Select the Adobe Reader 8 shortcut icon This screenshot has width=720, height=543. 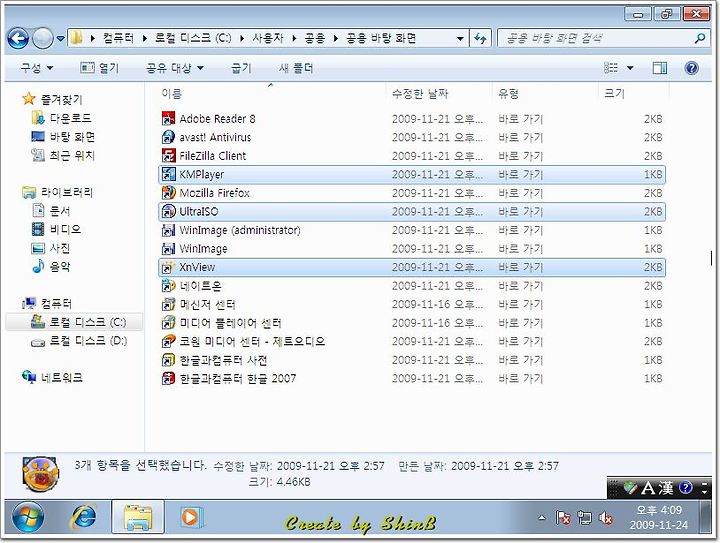pyautogui.click(x=169, y=118)
